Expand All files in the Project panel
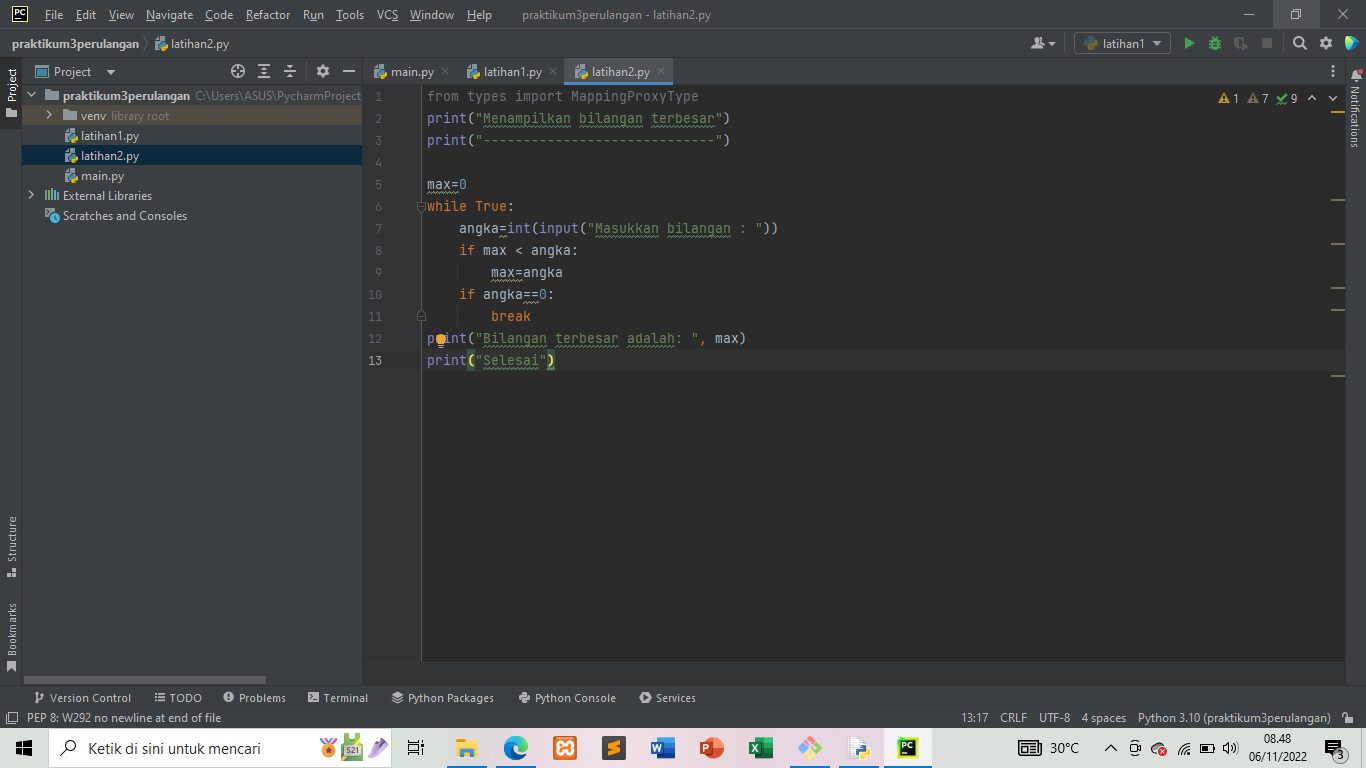This screenshot has width=1366, height=768. [263, 71]
